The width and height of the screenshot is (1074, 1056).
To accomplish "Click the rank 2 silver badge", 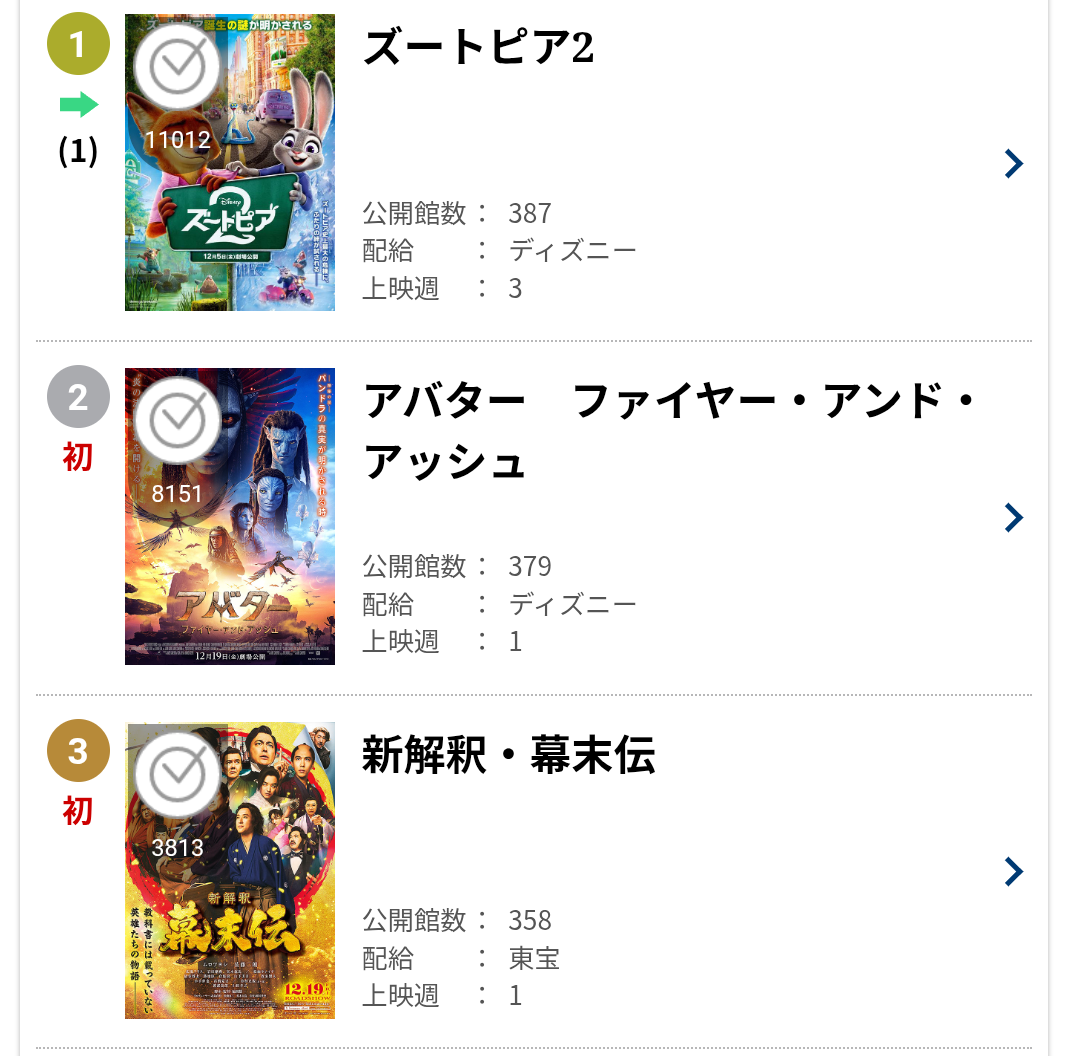I will (x=77, y=398).
